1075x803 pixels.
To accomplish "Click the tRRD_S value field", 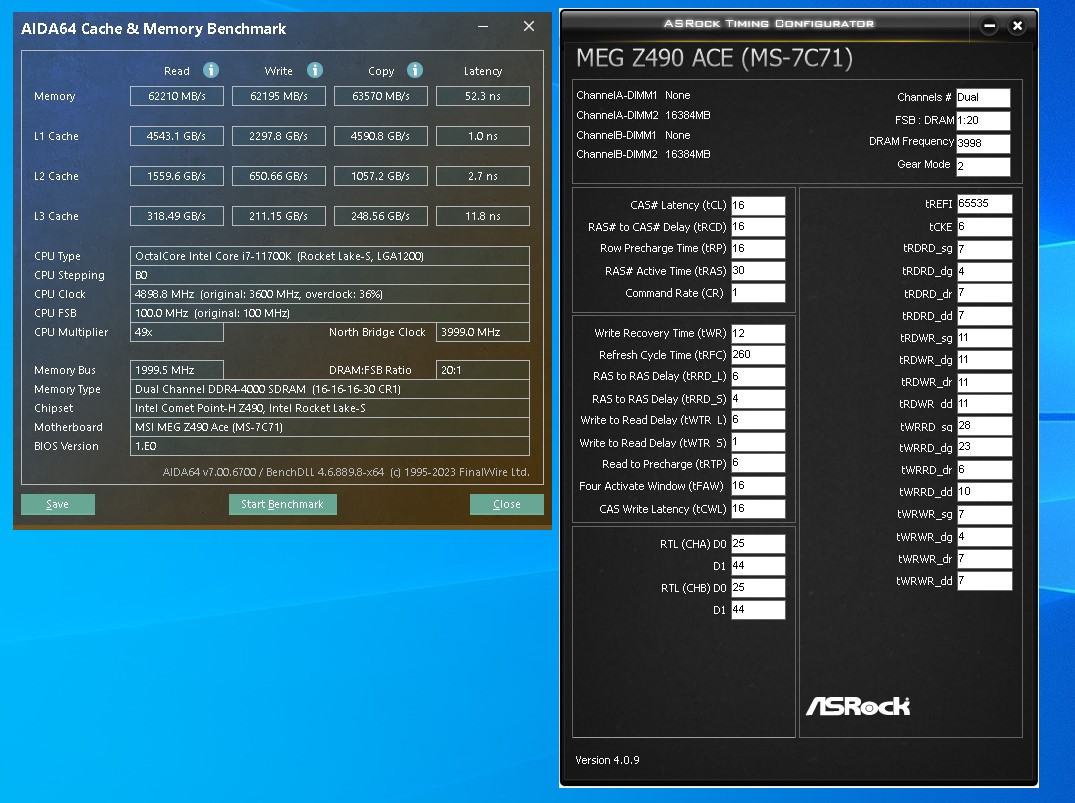I will [758, 399].
